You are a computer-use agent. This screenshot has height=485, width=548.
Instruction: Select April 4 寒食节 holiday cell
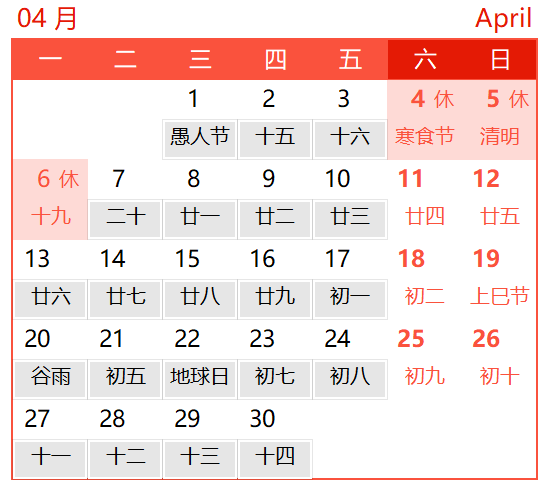(x=425, y=120)
